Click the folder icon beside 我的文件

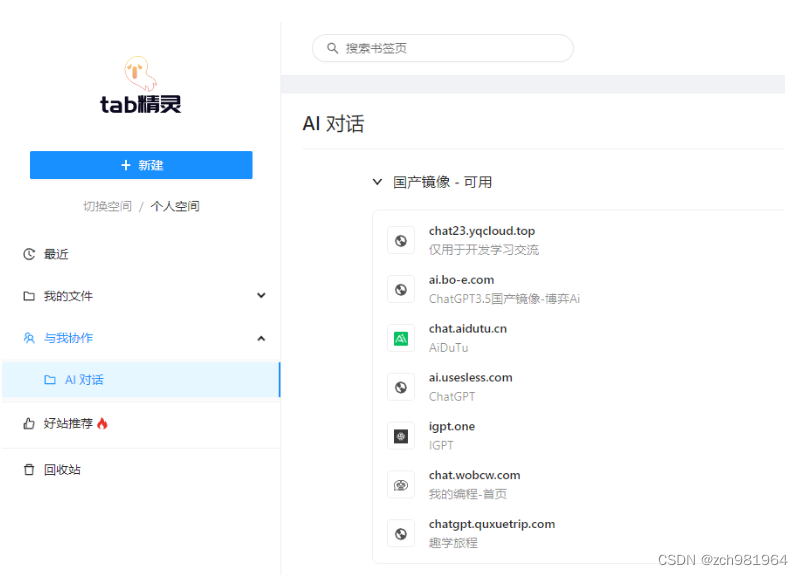click(x=29, y=296)
